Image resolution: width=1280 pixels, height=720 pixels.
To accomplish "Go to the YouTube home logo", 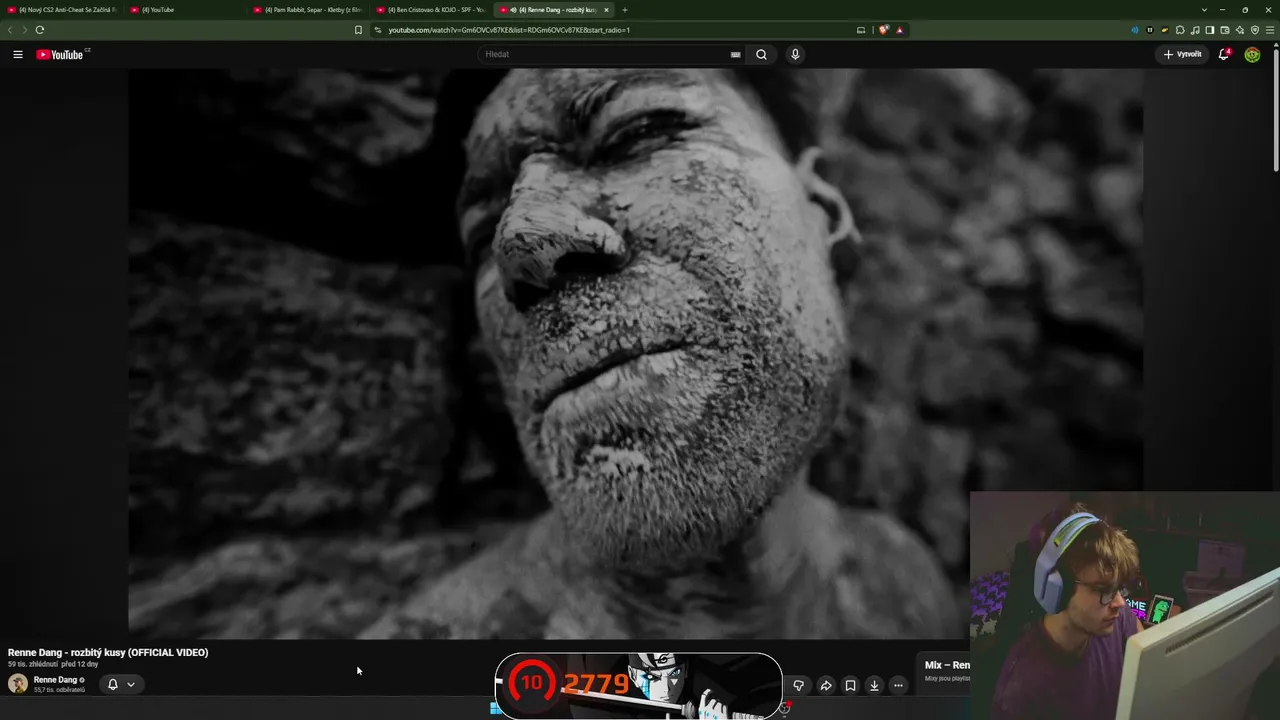I will pos(60,54).
